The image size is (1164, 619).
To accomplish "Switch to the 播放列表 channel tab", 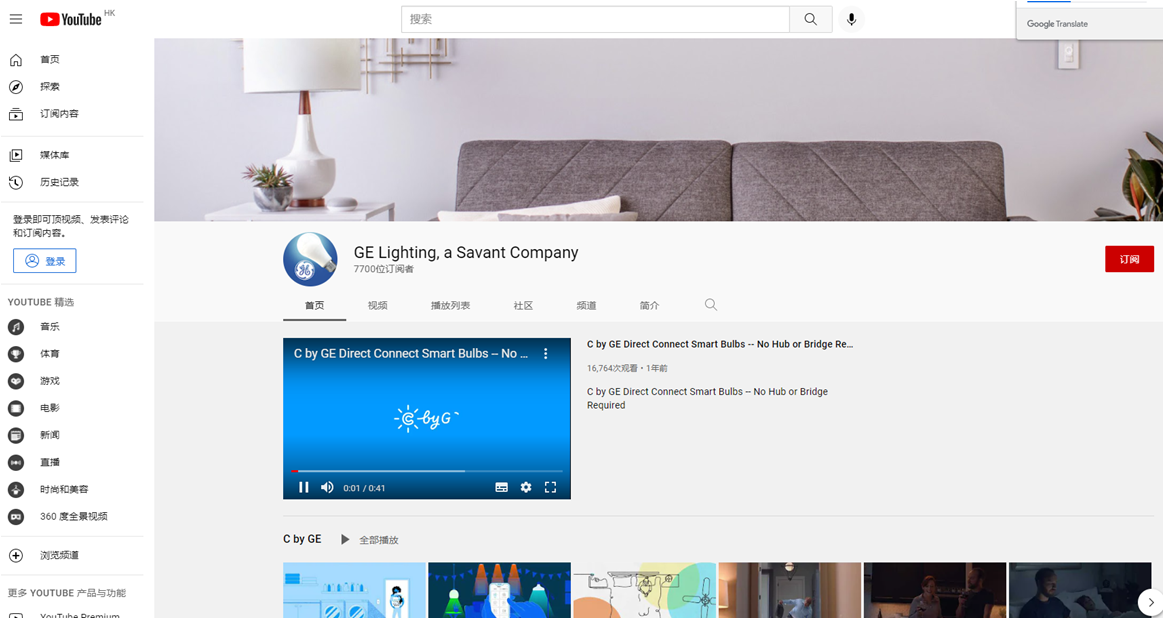I will click(x=451, y=306).
